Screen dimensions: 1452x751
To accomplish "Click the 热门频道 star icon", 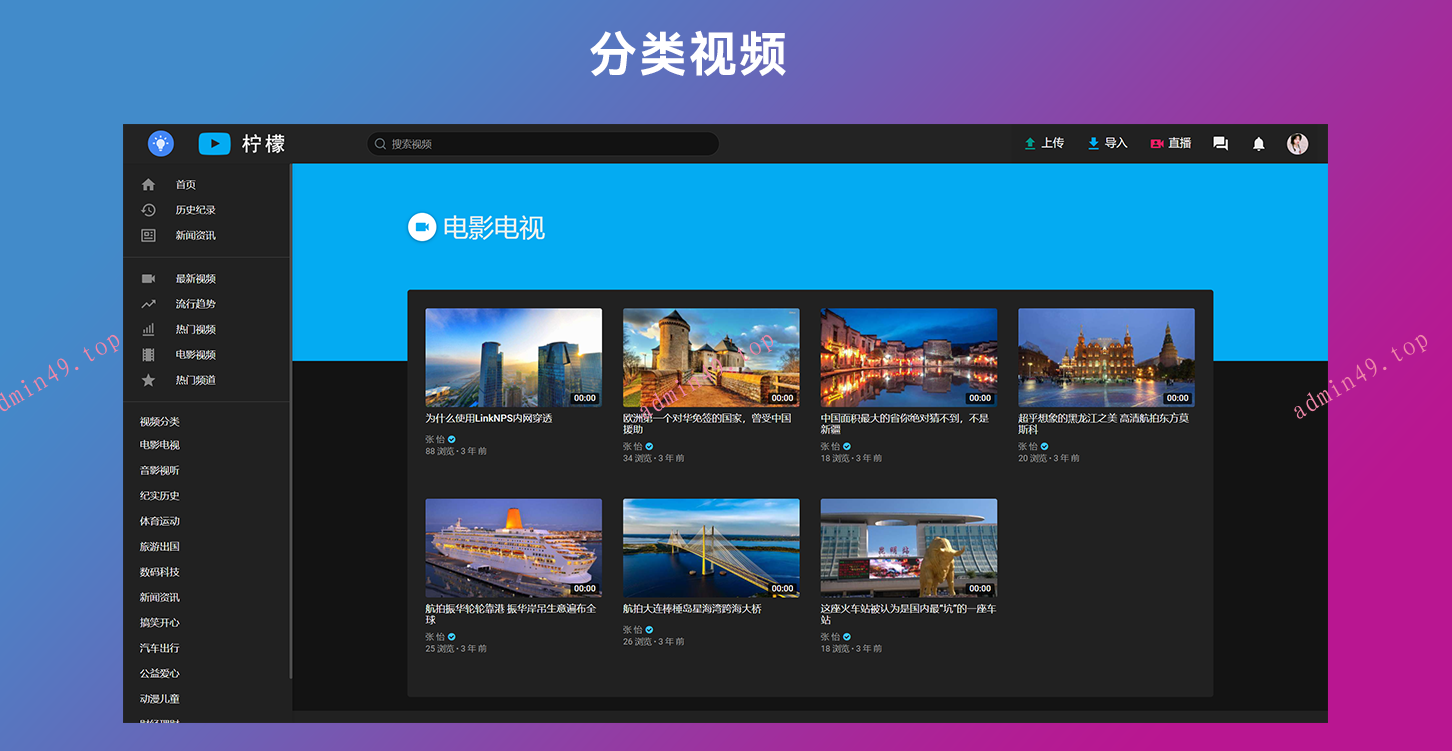I will point(148,380).
